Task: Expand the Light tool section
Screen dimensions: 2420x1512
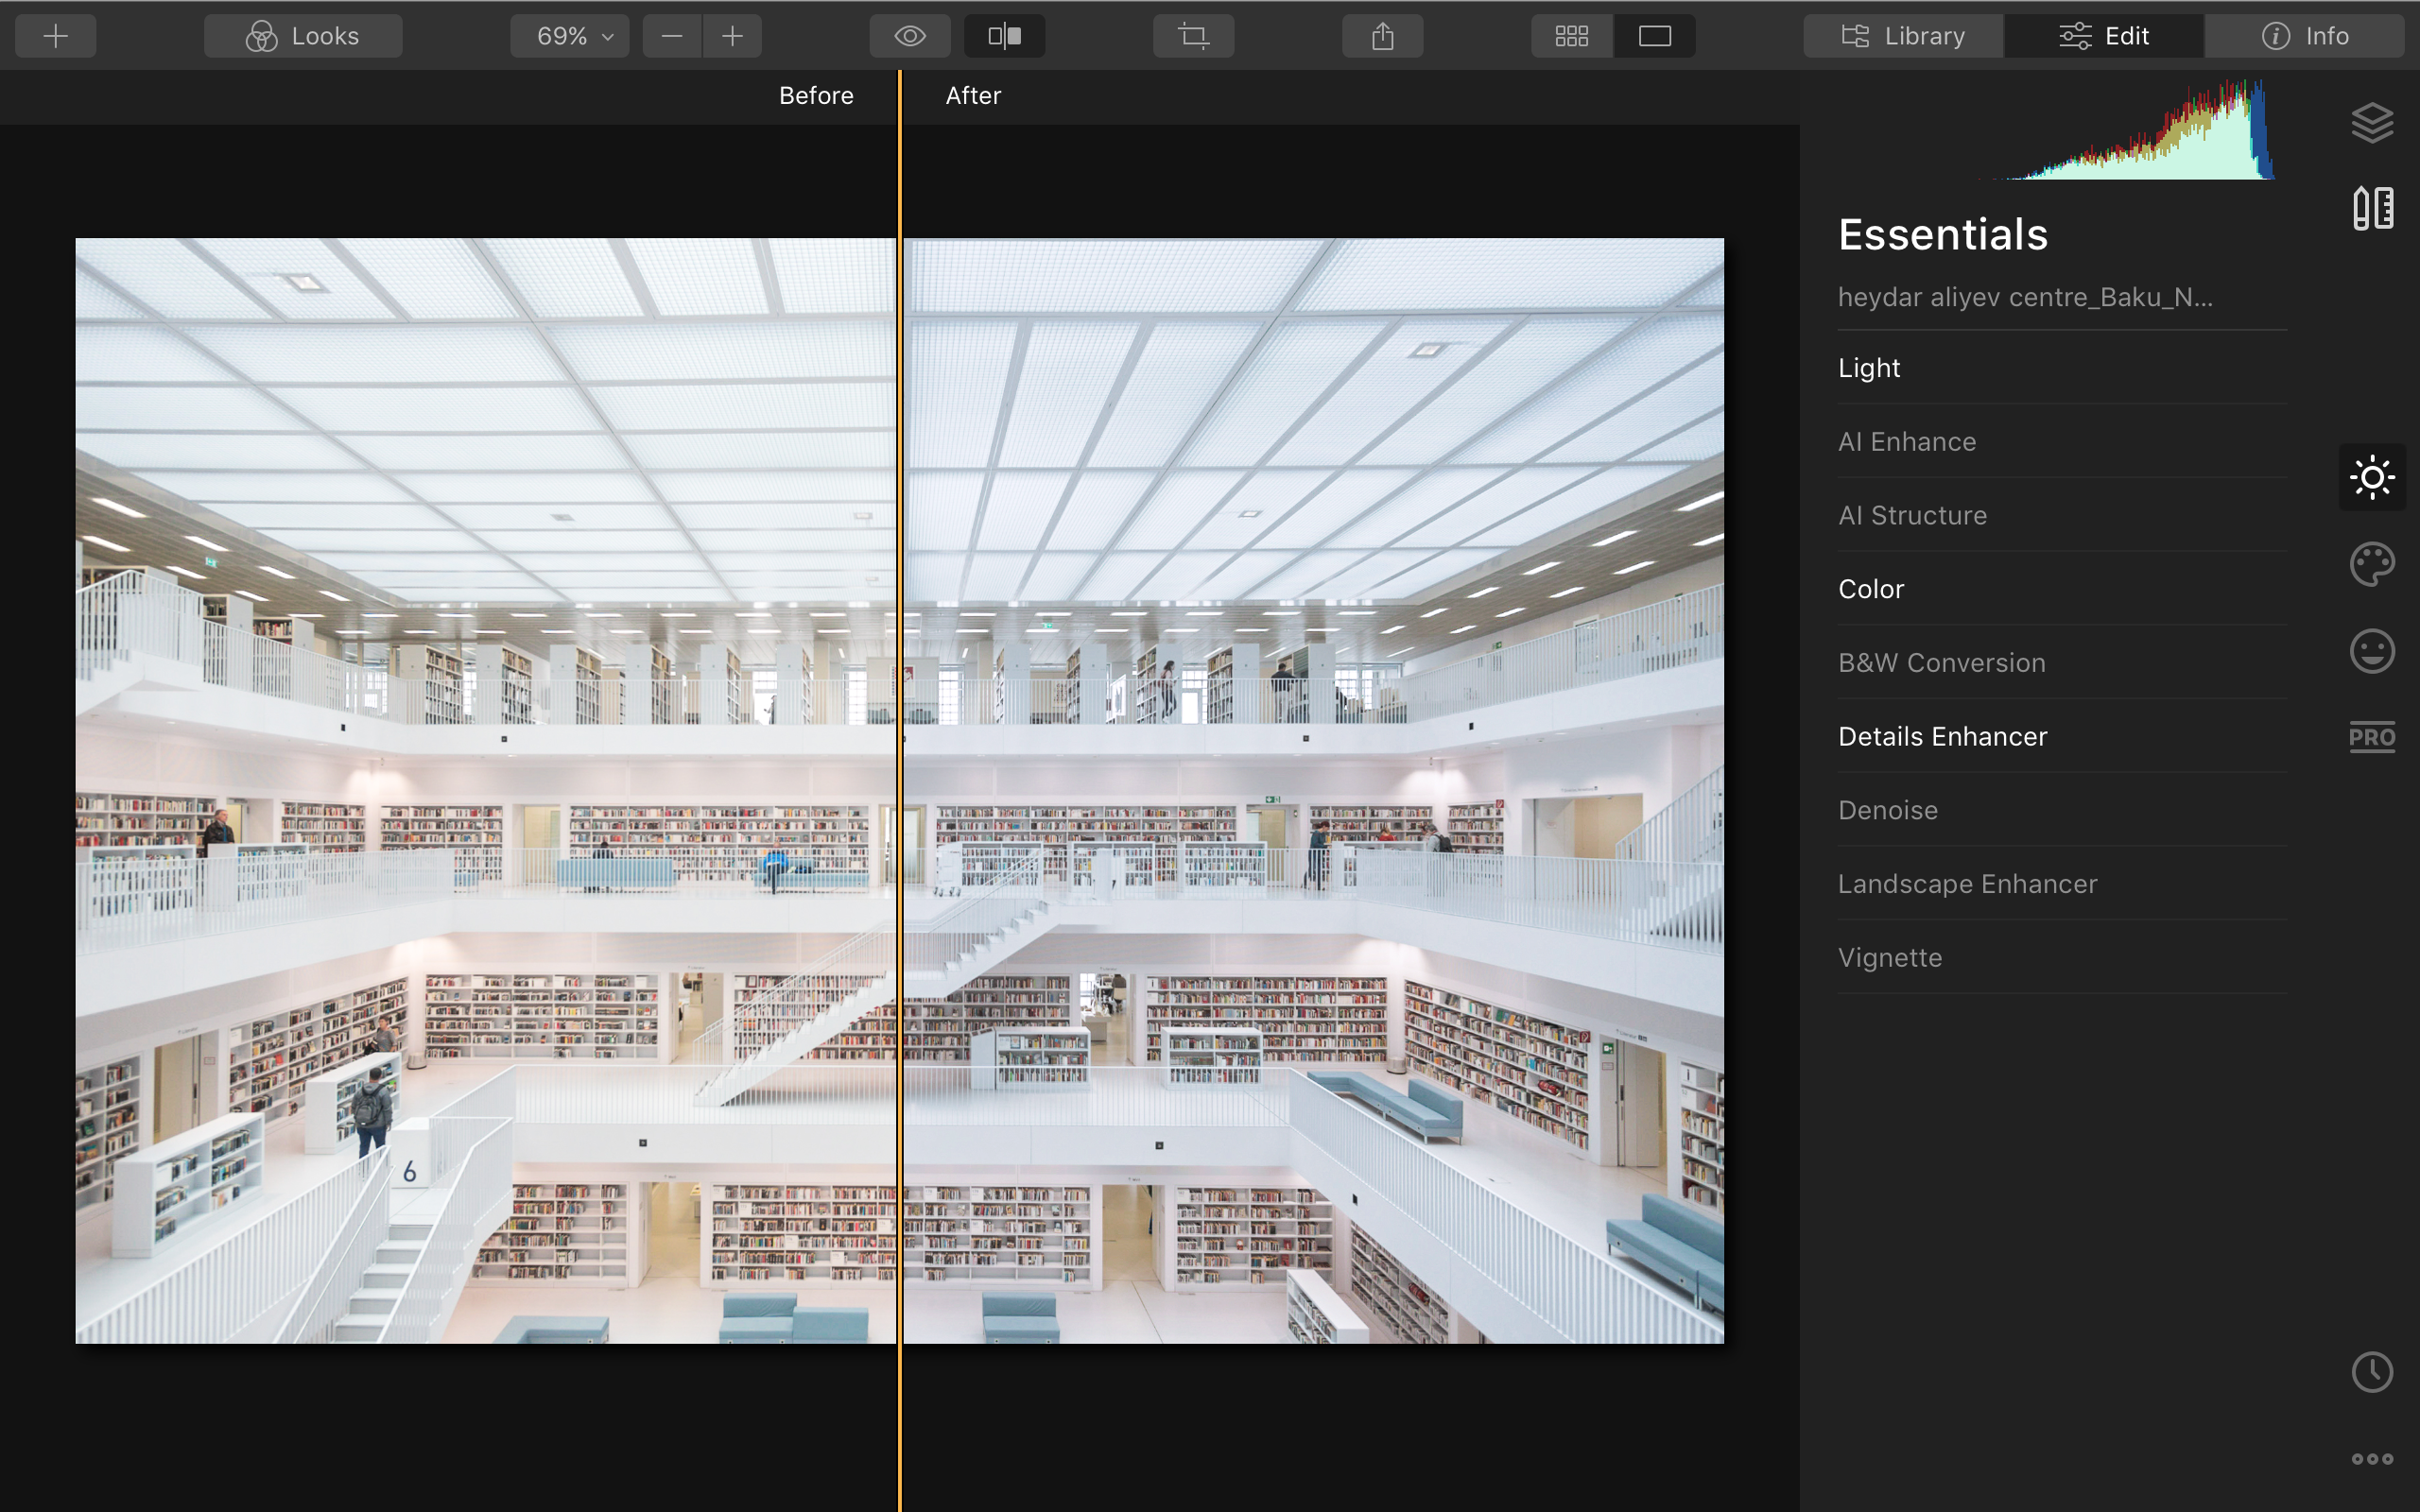Action: (1869, 368)
